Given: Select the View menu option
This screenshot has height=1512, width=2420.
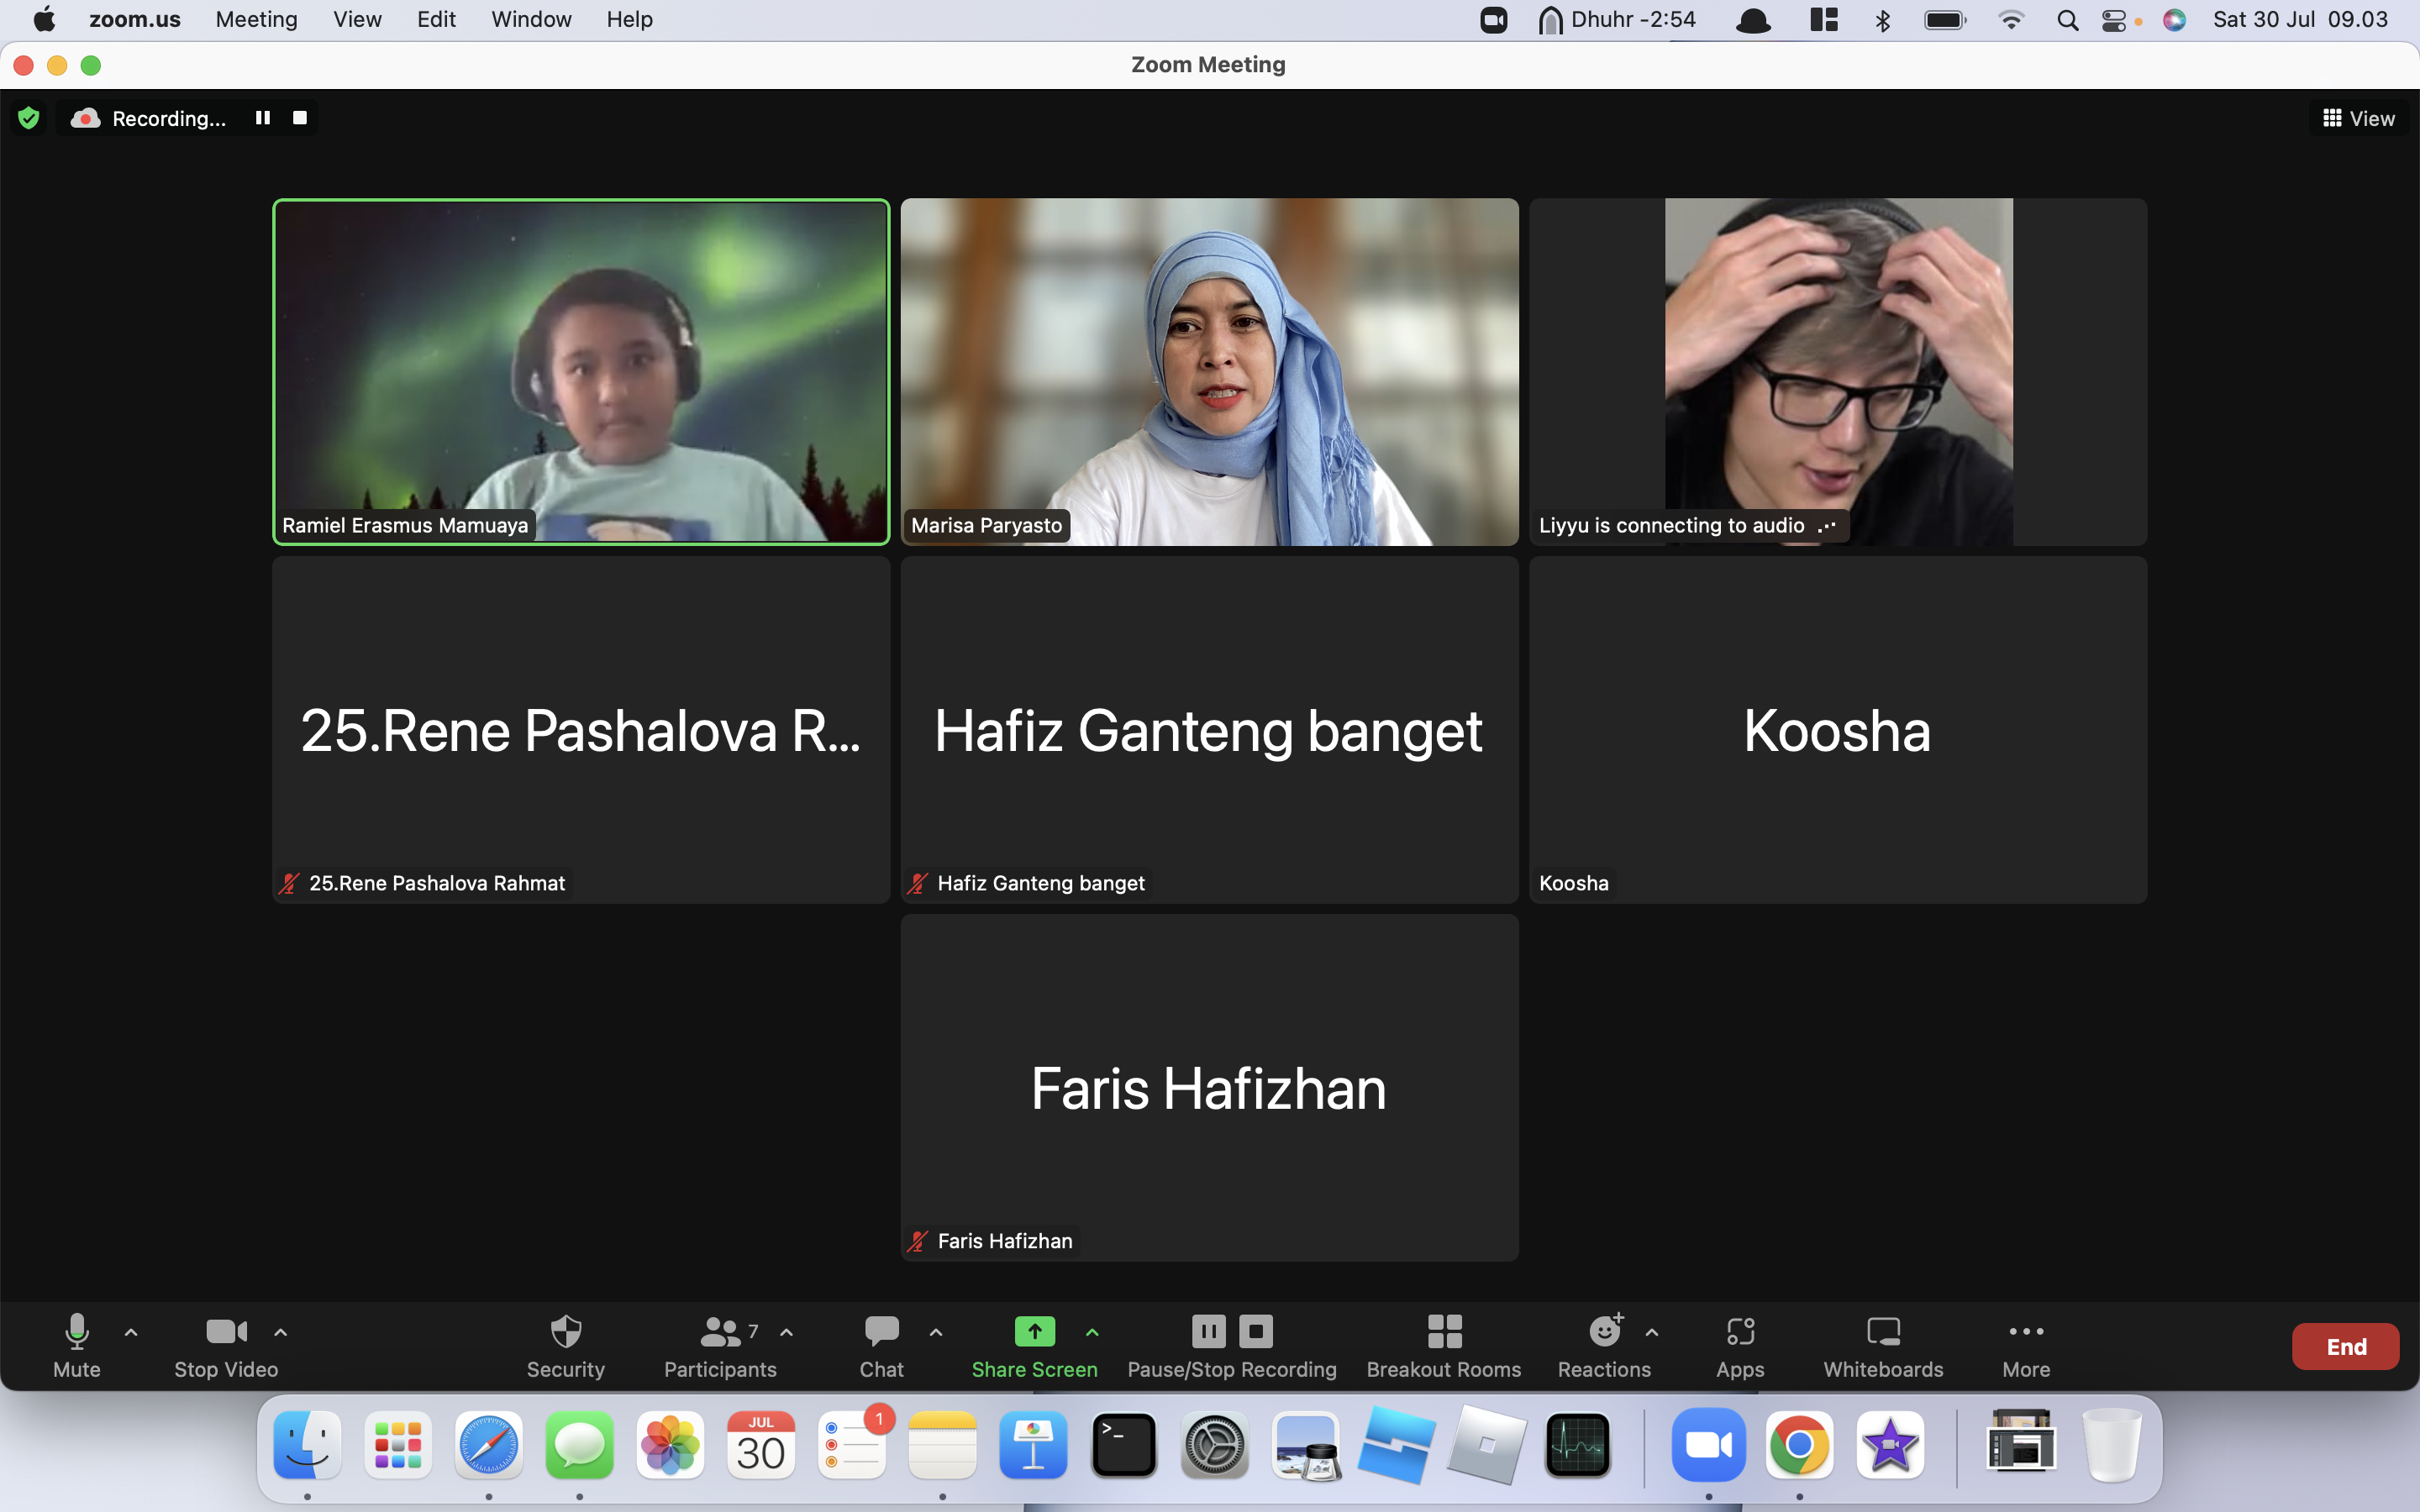Looking at the screenshot, I should 355,19.
